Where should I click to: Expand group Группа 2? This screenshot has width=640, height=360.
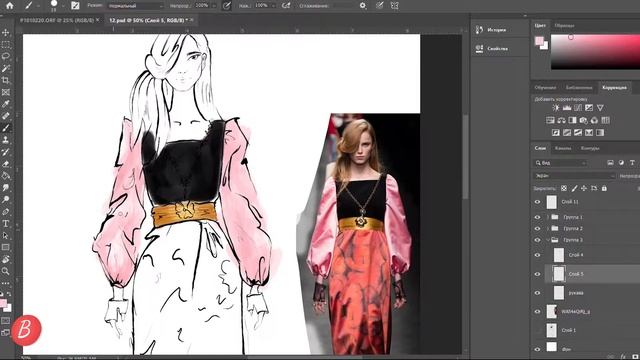(548, 229)
